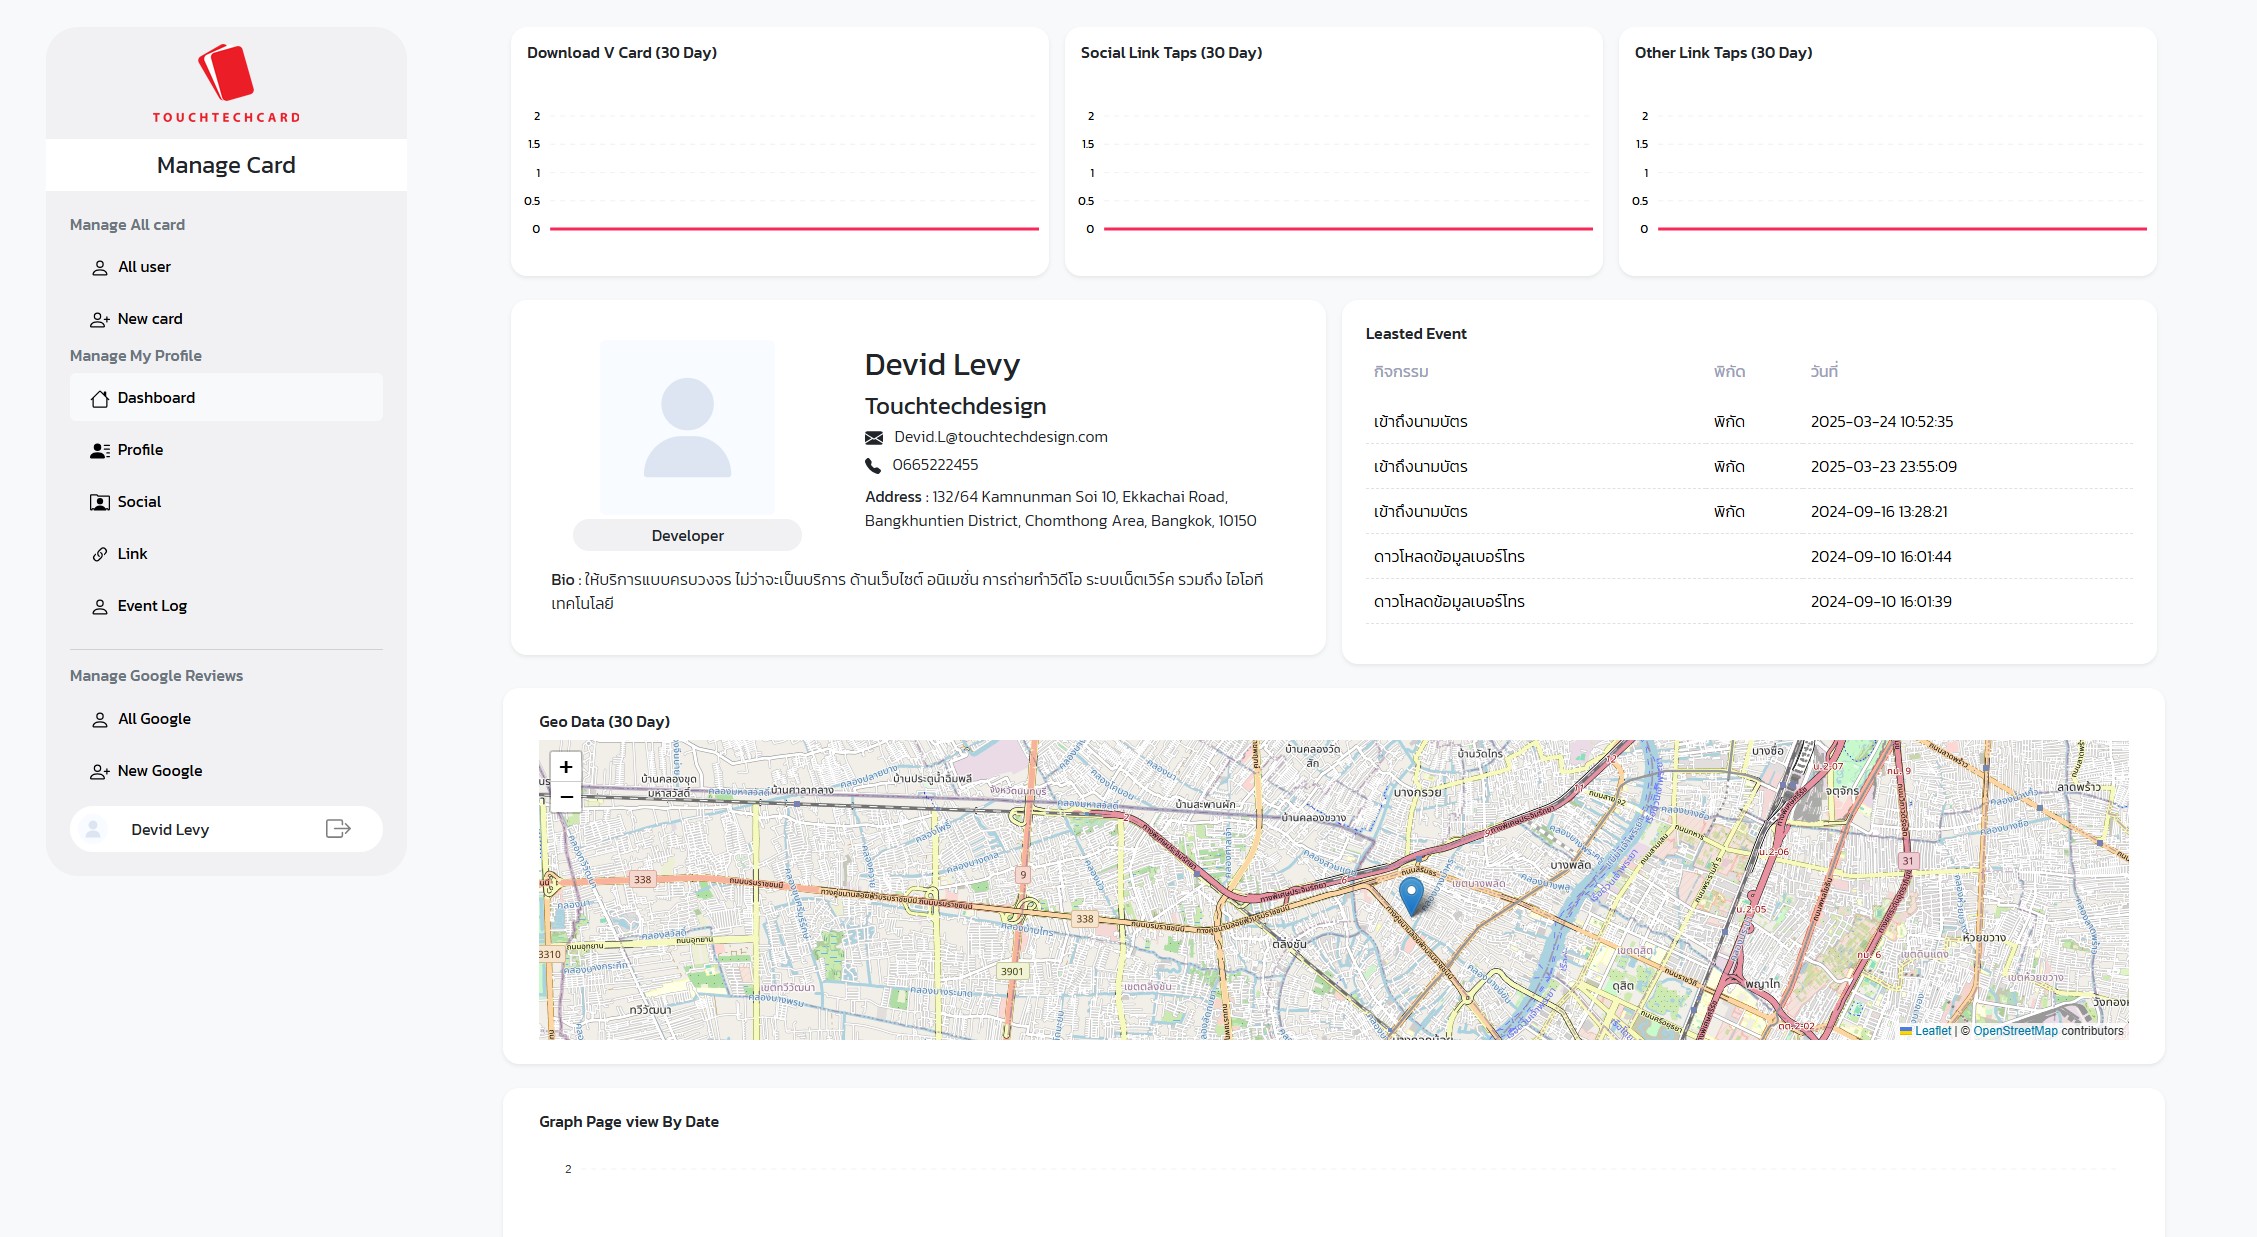Zoom in on the geo map
Viewport: 2257px width, 1237px height.
click(x=566, y=767)
